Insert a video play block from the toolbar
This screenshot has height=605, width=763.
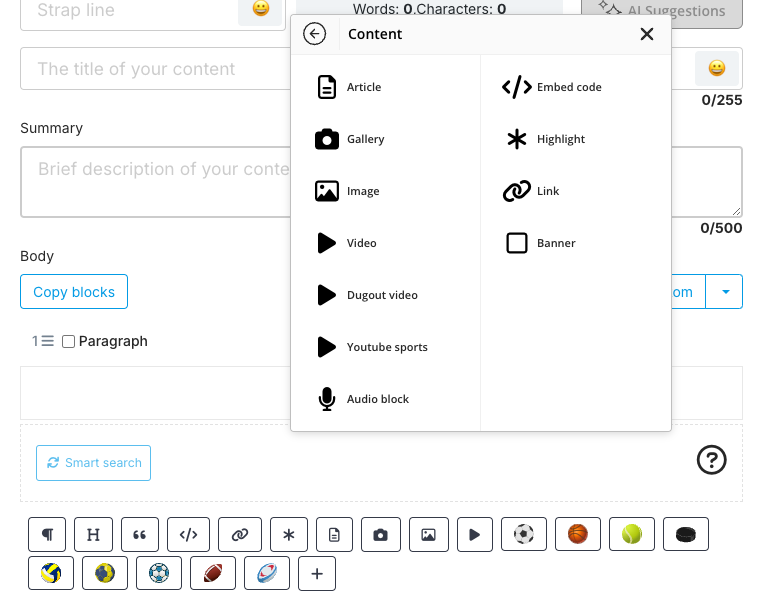click(x=475, y=534)
